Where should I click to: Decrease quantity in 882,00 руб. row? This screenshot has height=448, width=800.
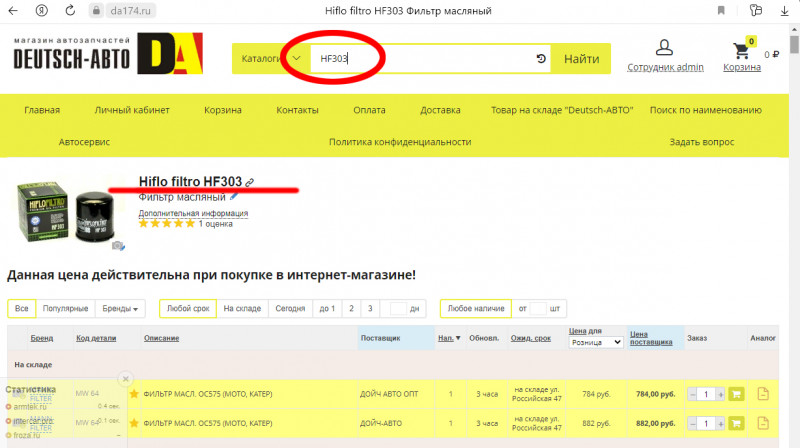692,424
